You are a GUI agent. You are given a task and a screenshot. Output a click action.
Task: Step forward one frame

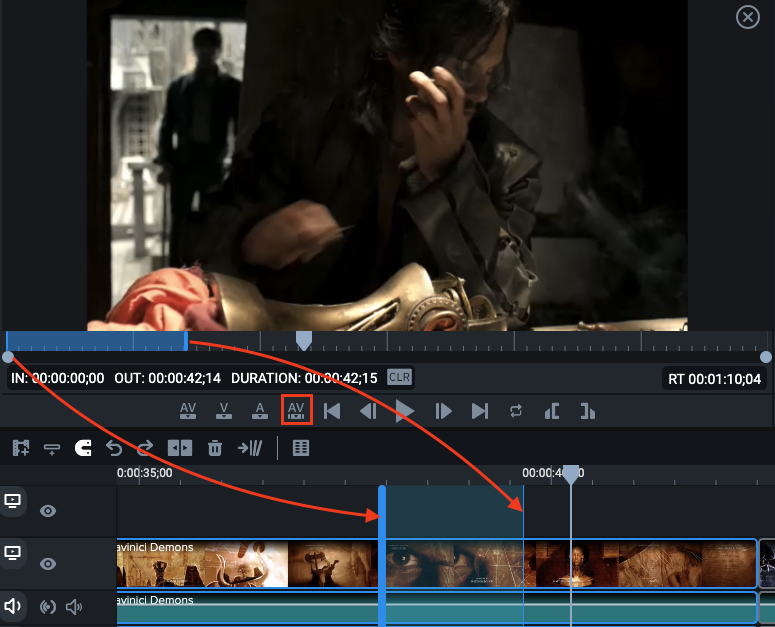(x=443, y=411)
